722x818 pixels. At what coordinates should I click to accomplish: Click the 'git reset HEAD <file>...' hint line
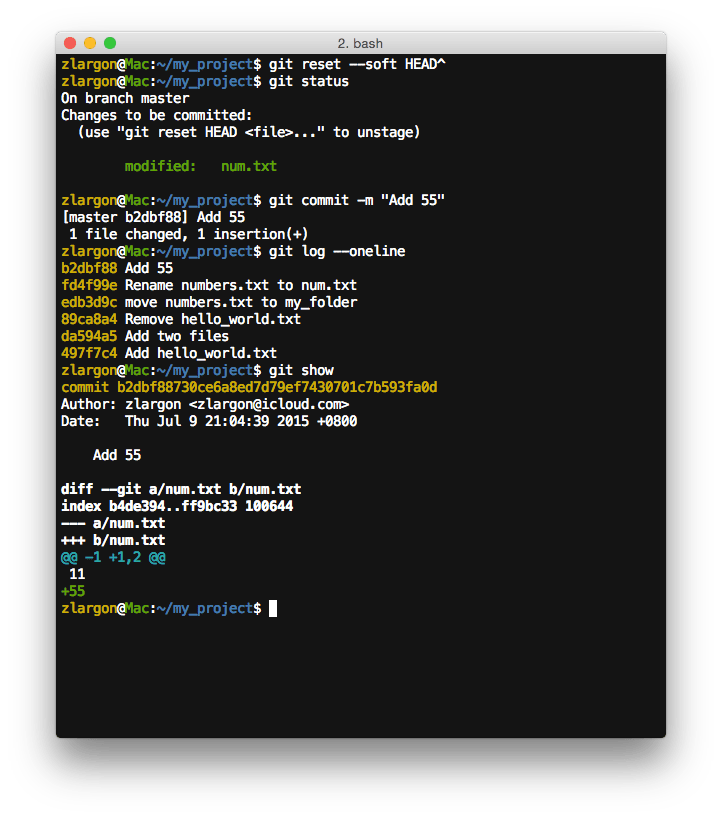click(x=249, y=132)
